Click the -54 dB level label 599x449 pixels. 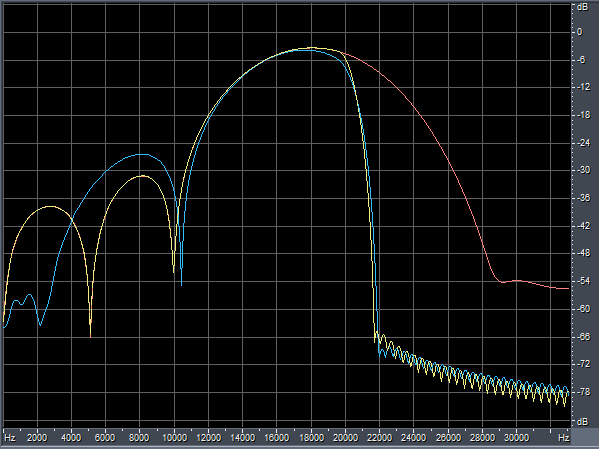[583, 281]
